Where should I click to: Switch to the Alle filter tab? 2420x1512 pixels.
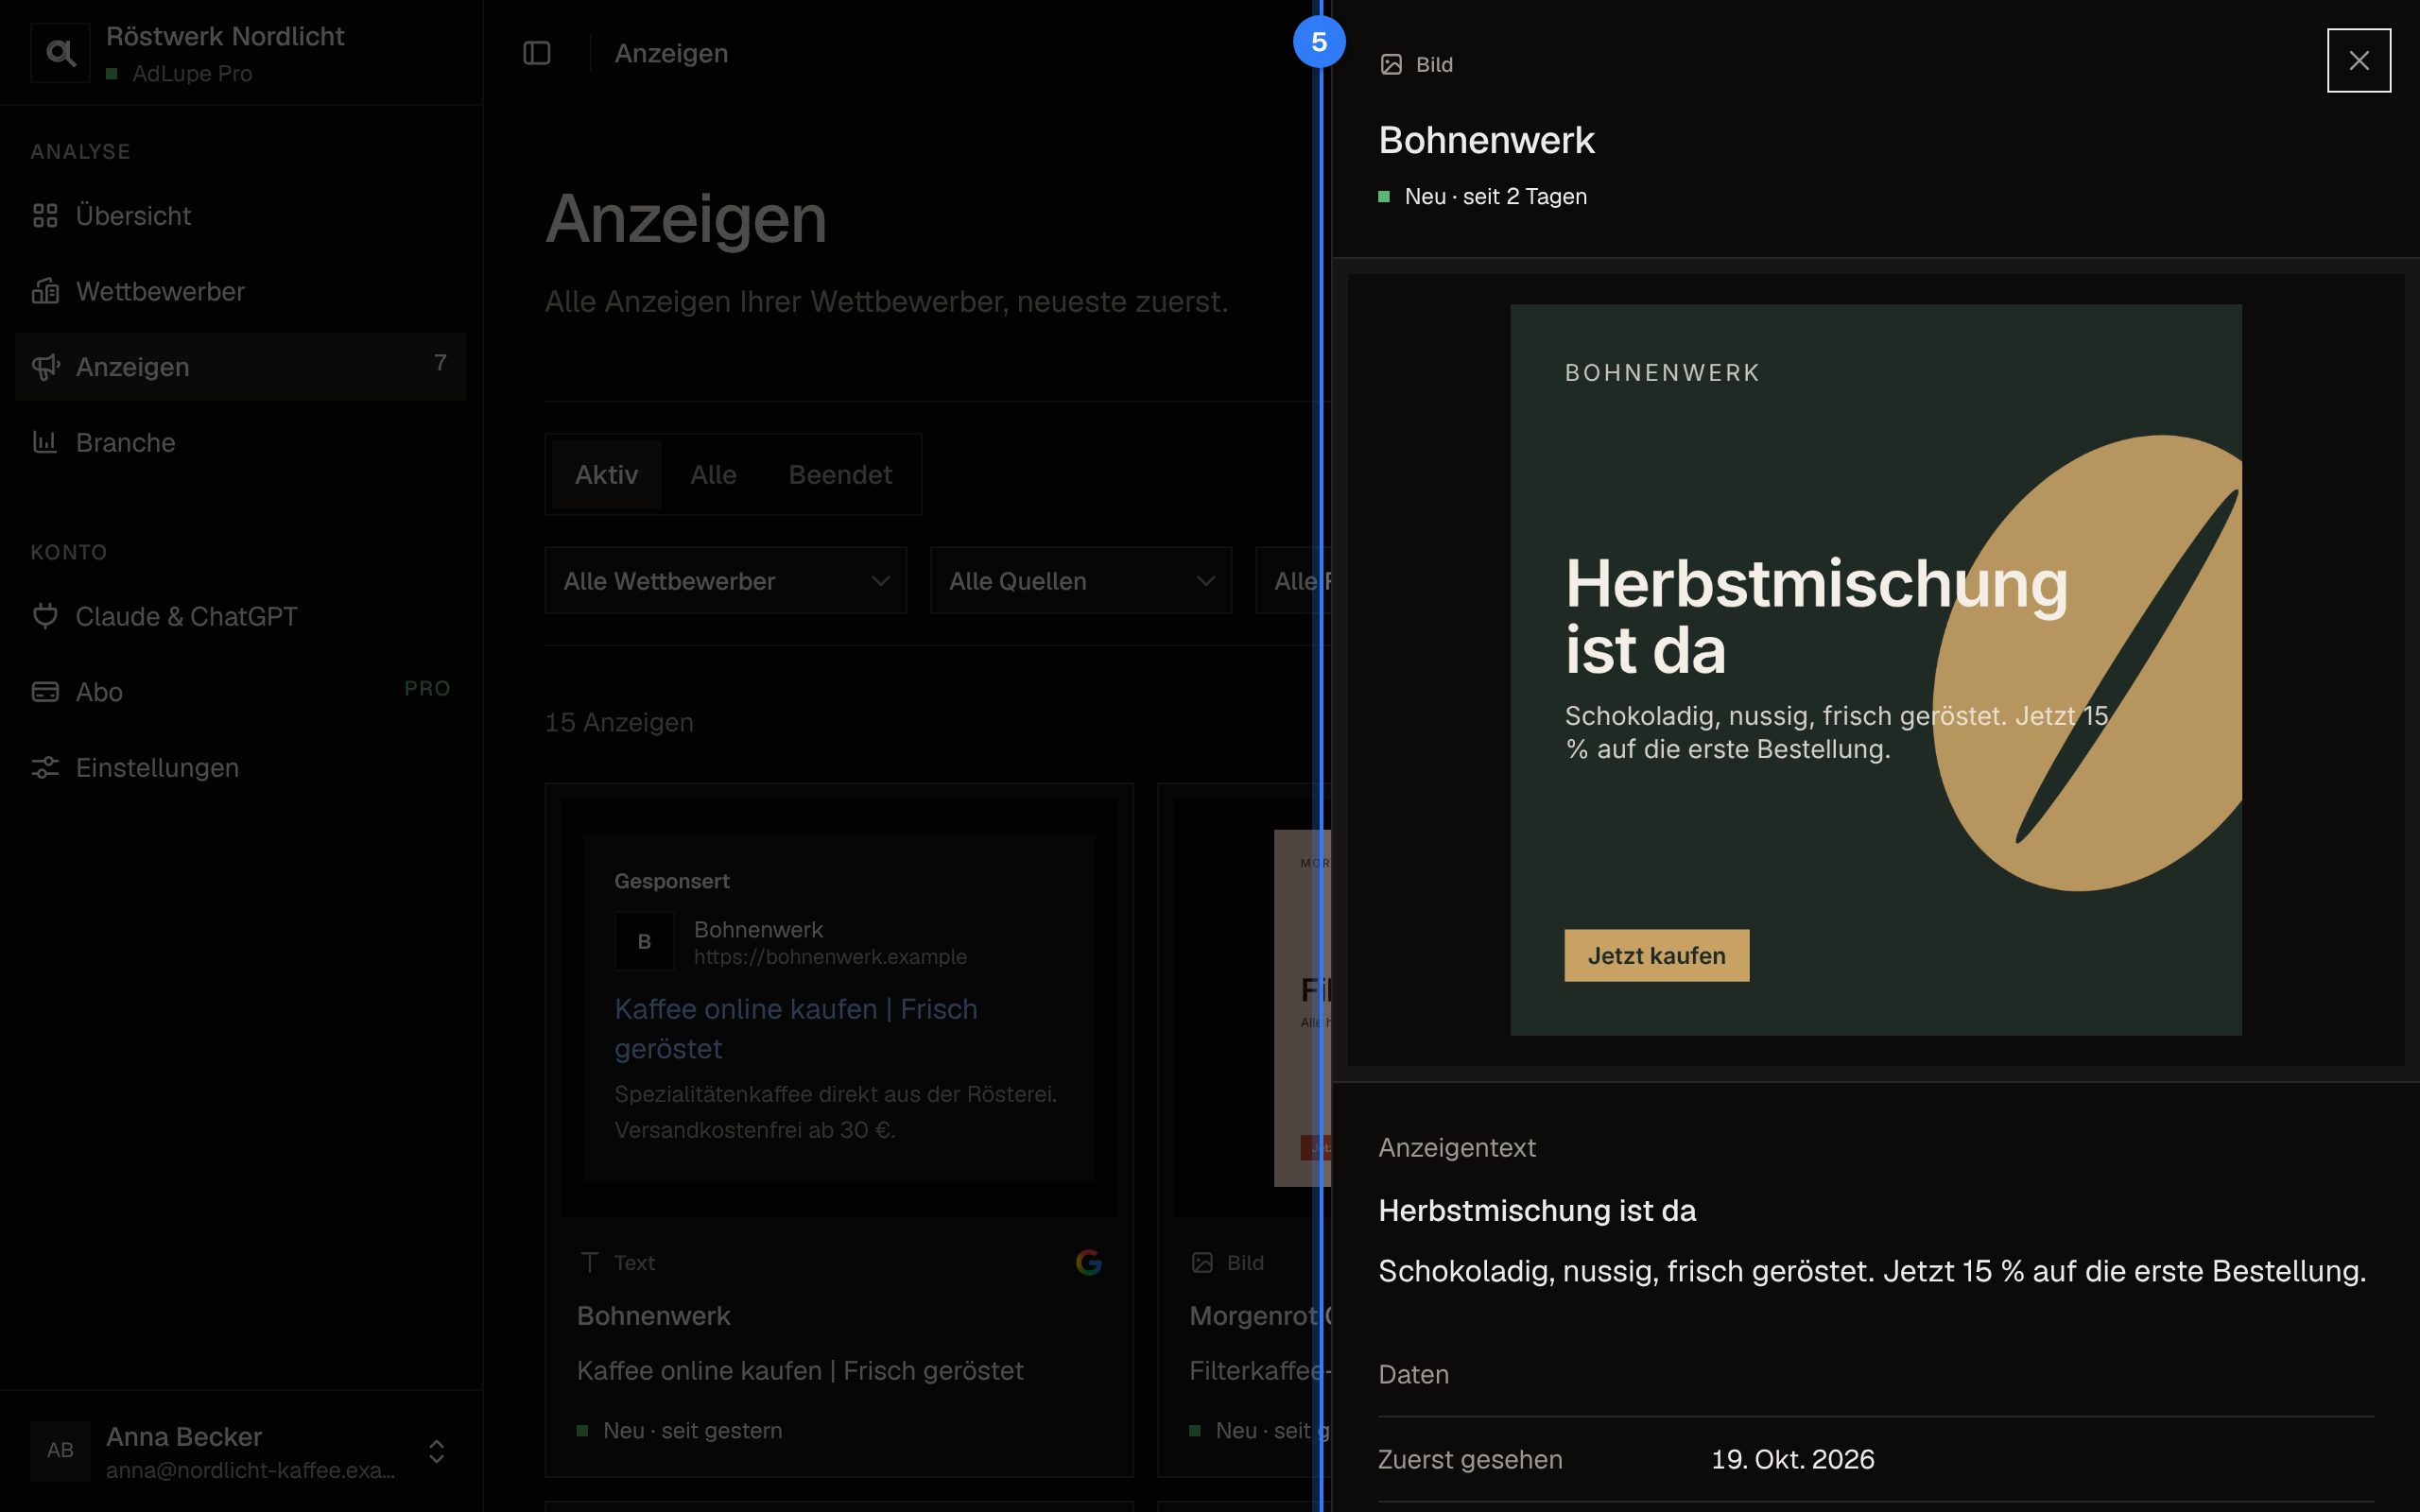pyautogui.click(x=713, y=475)
